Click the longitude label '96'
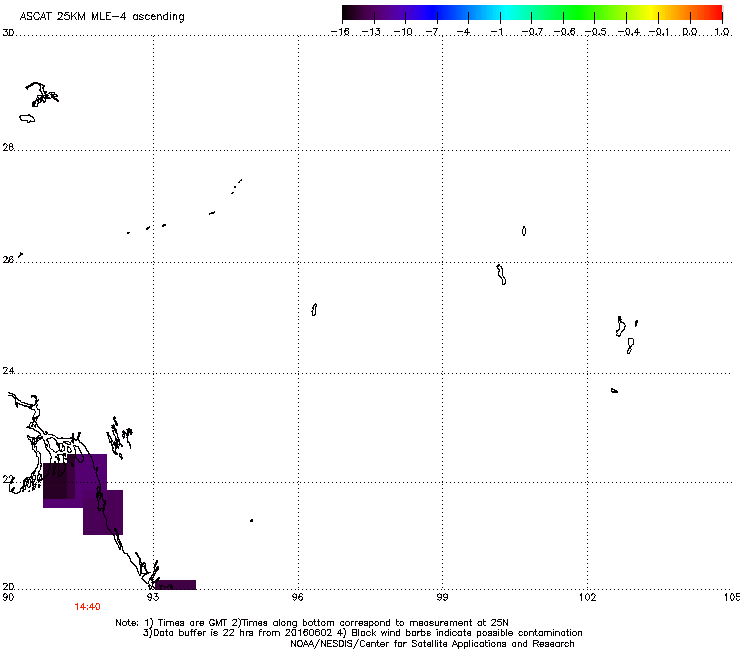The width and height of the screenshot is (740, 650). click(298, 597)
